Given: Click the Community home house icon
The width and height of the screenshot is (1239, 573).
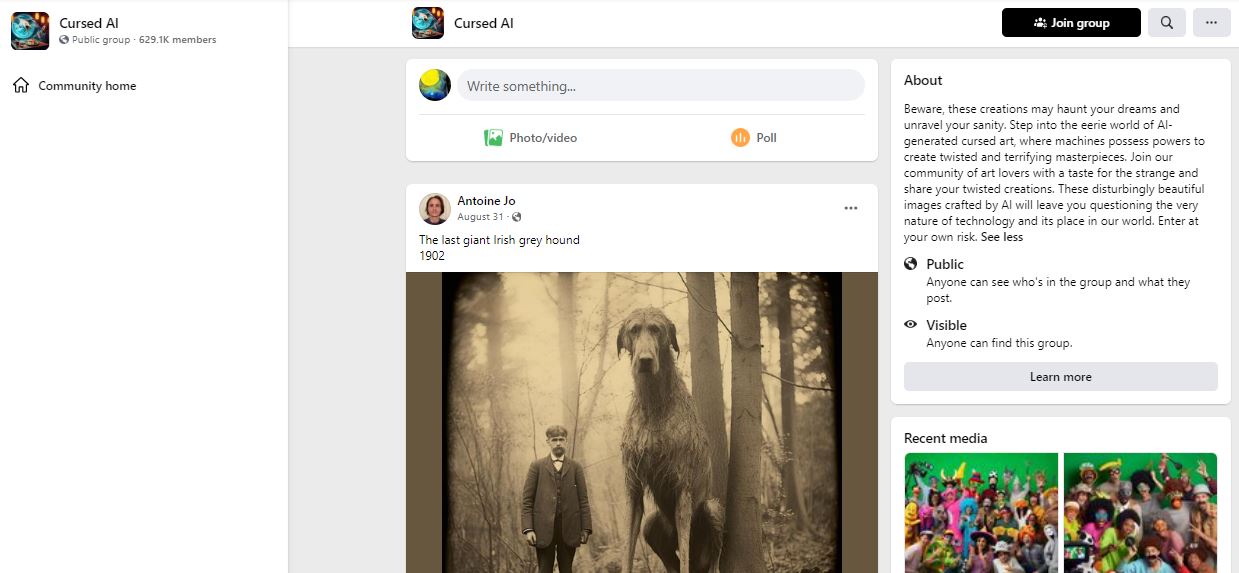Looking at the screenshot, I should pos(21,86).
